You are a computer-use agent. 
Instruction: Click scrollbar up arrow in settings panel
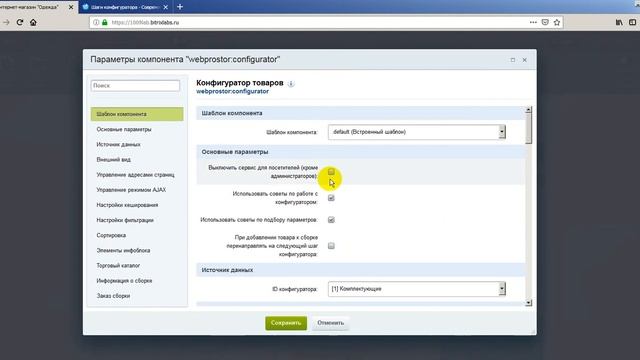(528, 110)
